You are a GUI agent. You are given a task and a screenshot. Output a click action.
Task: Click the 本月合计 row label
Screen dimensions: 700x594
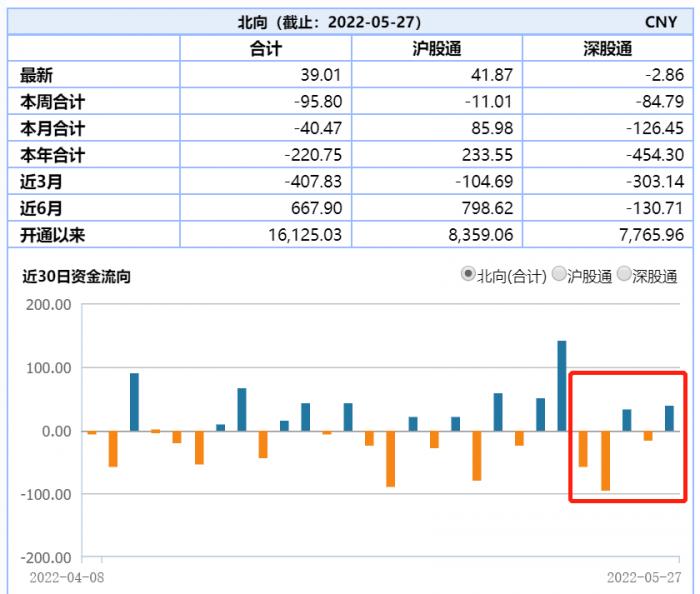point(52,129)
